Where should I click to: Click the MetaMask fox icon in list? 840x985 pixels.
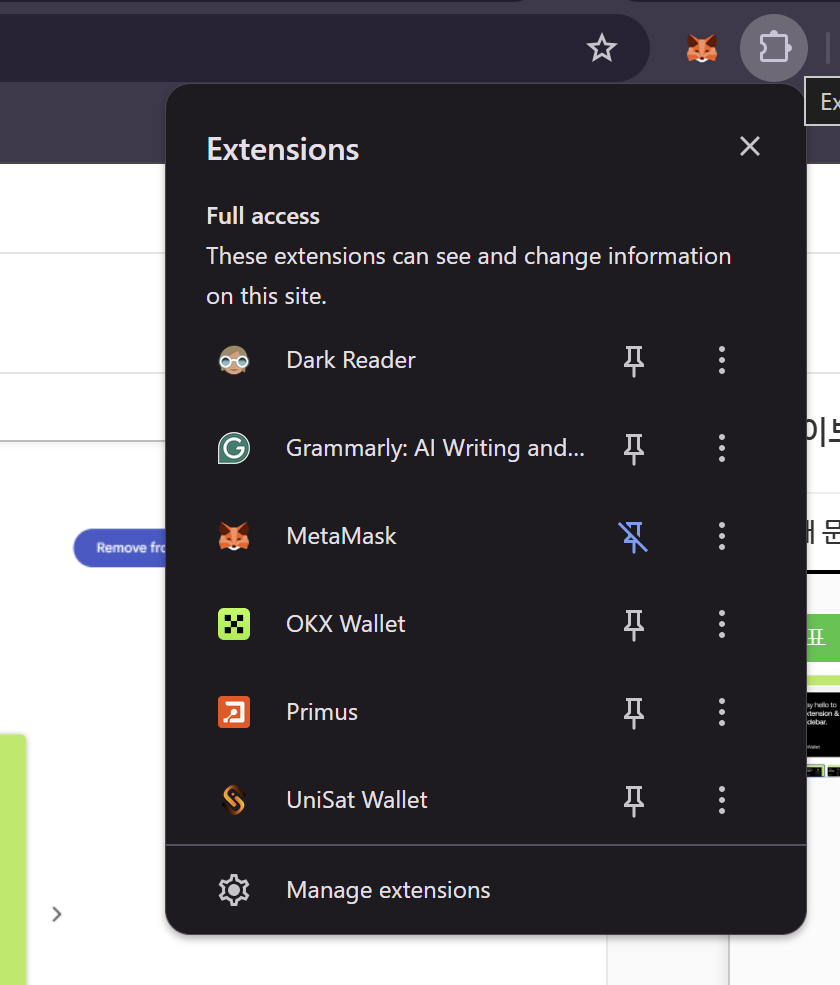(234, 536)
